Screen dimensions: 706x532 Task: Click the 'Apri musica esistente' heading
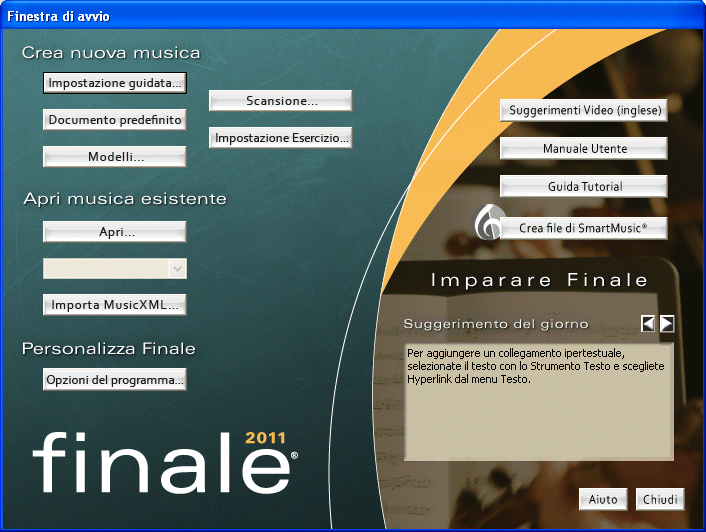click(125, 198)
